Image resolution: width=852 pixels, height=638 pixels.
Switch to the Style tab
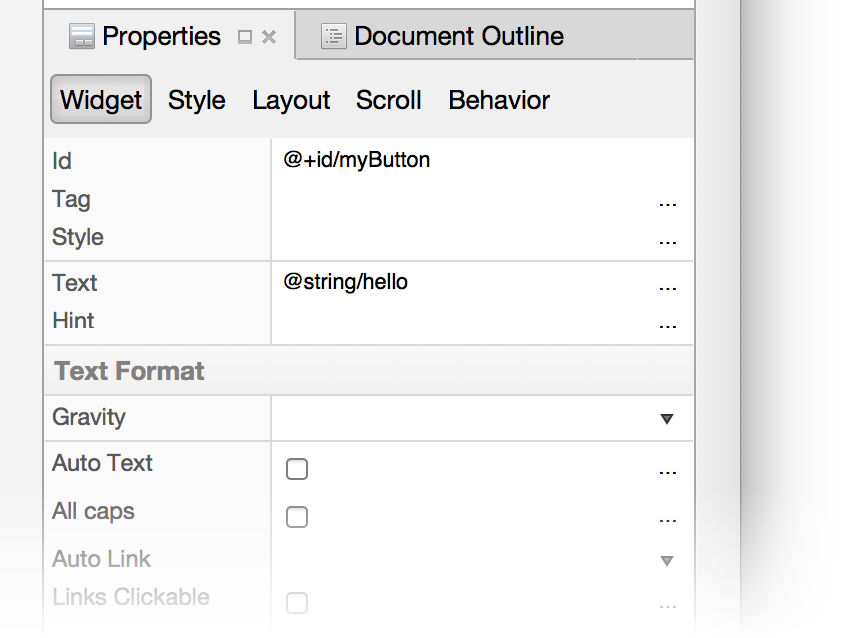[196, 100]
